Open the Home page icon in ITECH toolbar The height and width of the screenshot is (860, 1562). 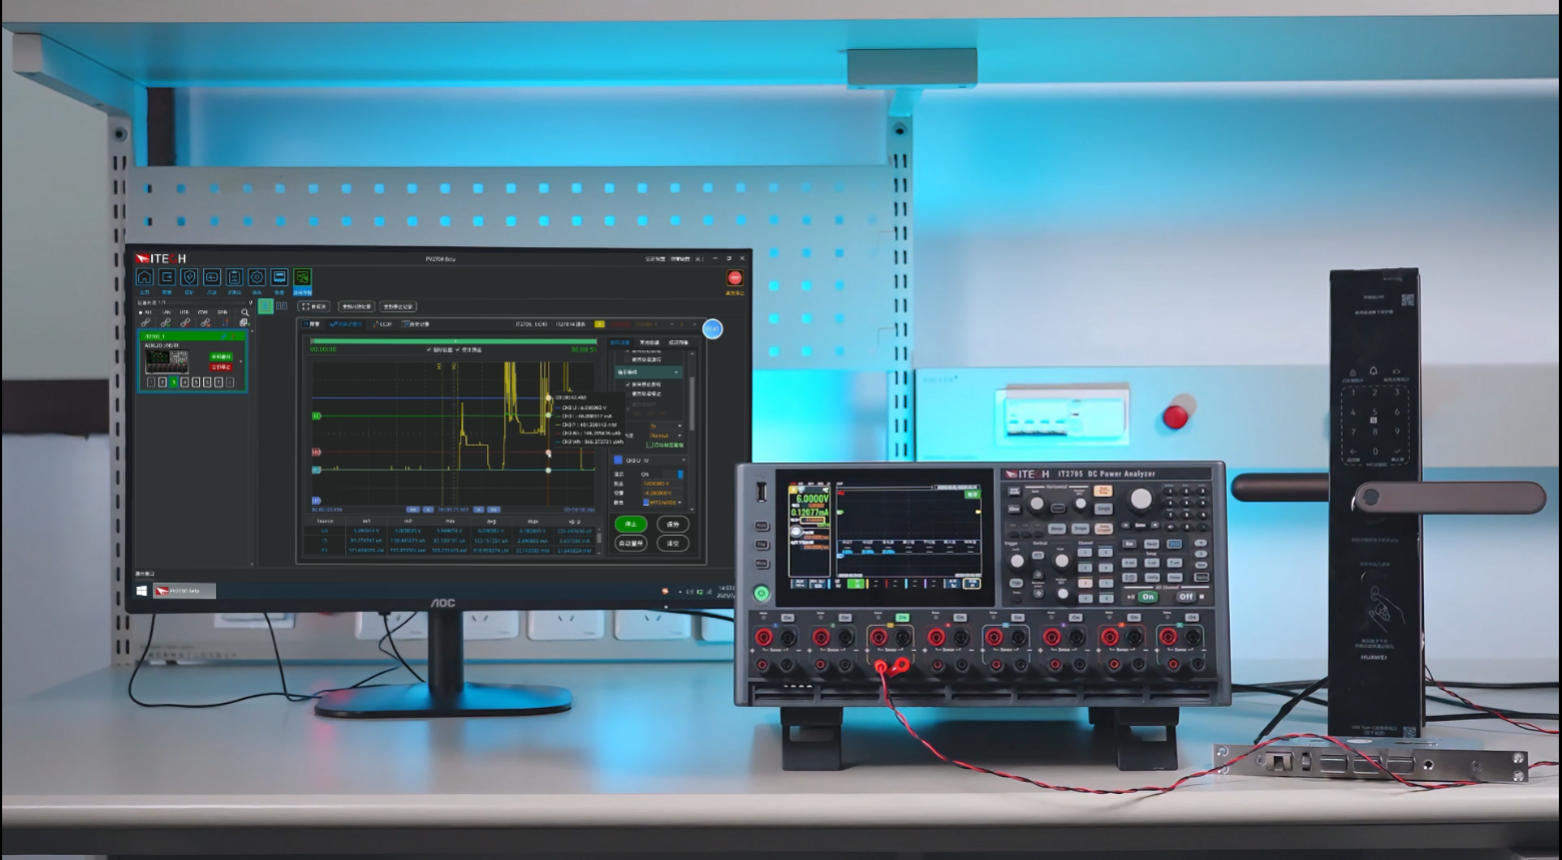(x=145, y=277)
